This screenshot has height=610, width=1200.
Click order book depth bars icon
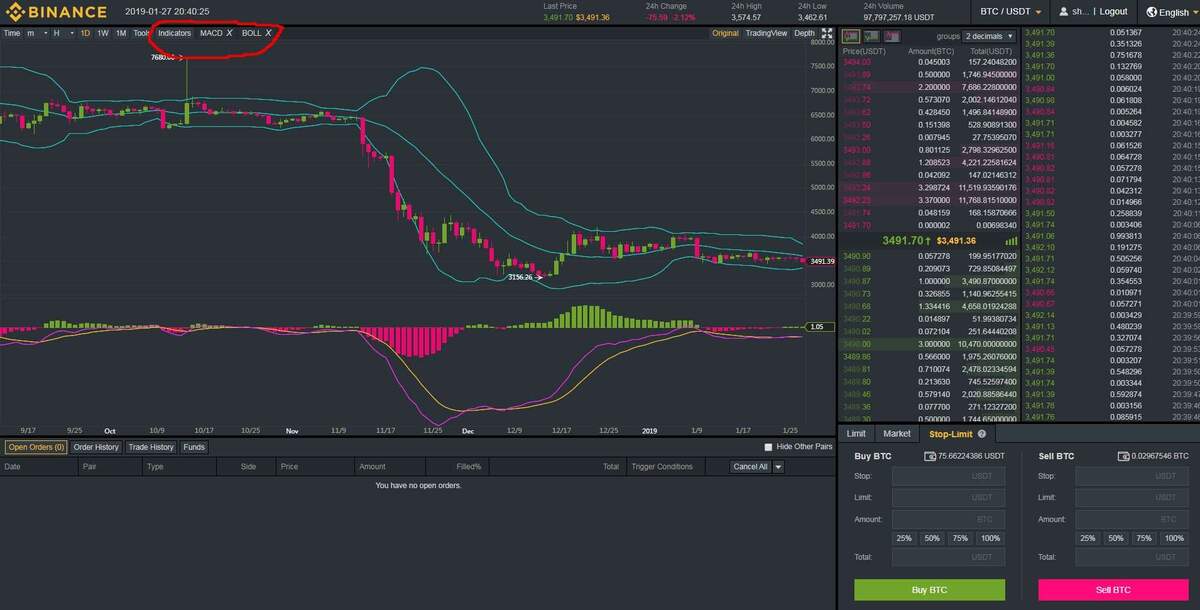coord(1011,241)
